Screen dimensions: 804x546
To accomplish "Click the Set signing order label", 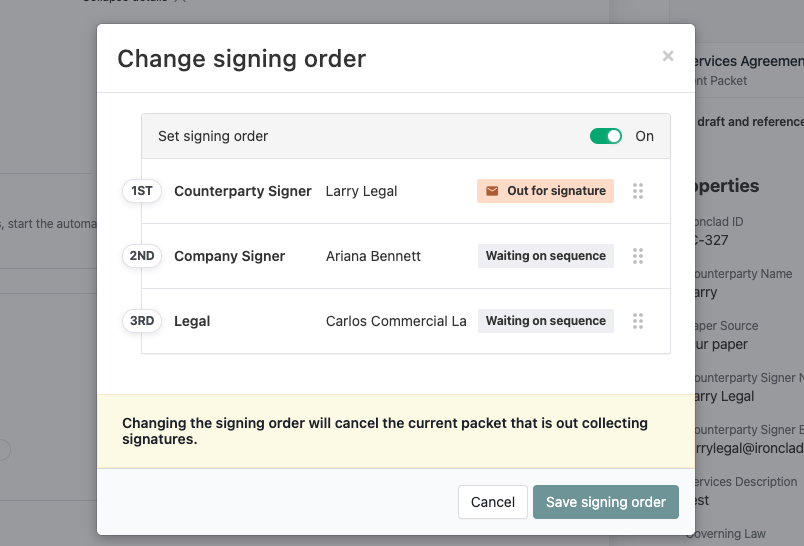I will point(213,136).
